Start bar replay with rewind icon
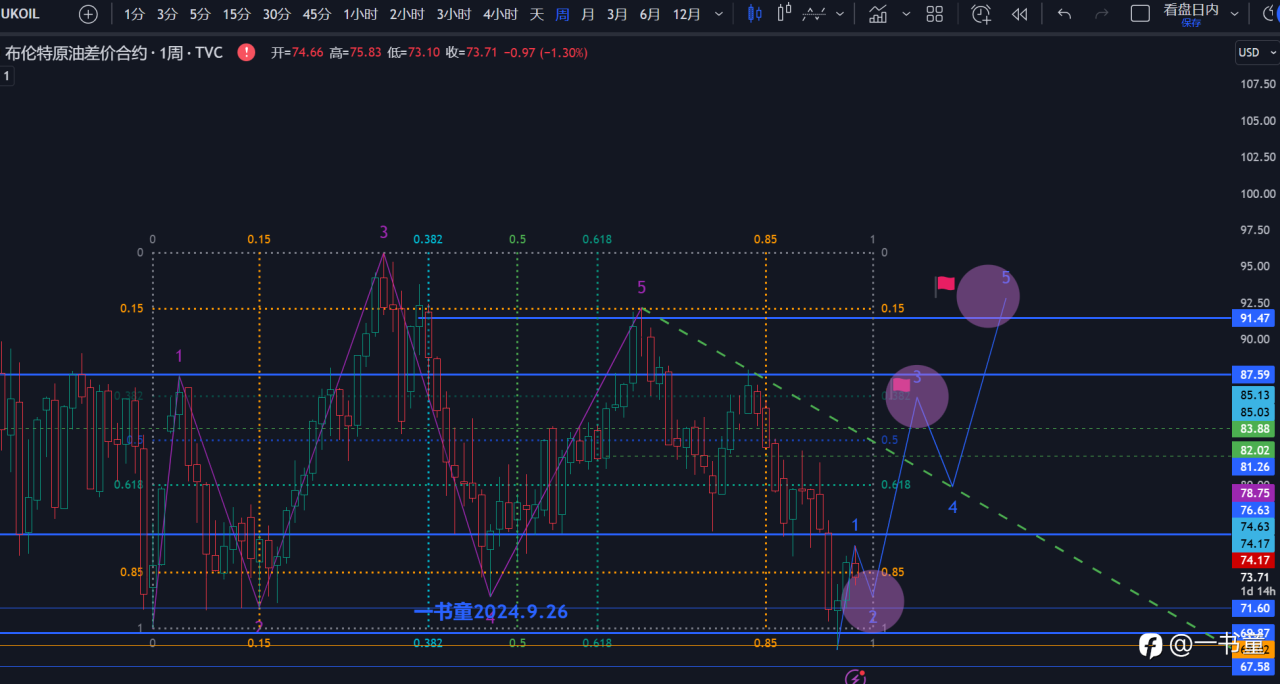 tap(1019, 14)
